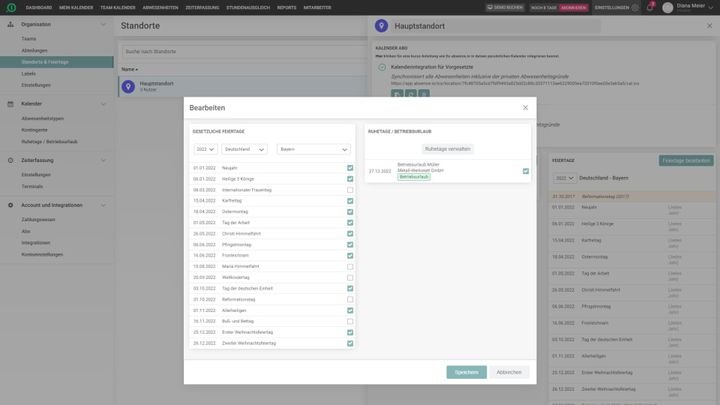Go to Abwesenheiten in top navigation
Viewport: 720px width, 405px height.
tap(160, 7)
